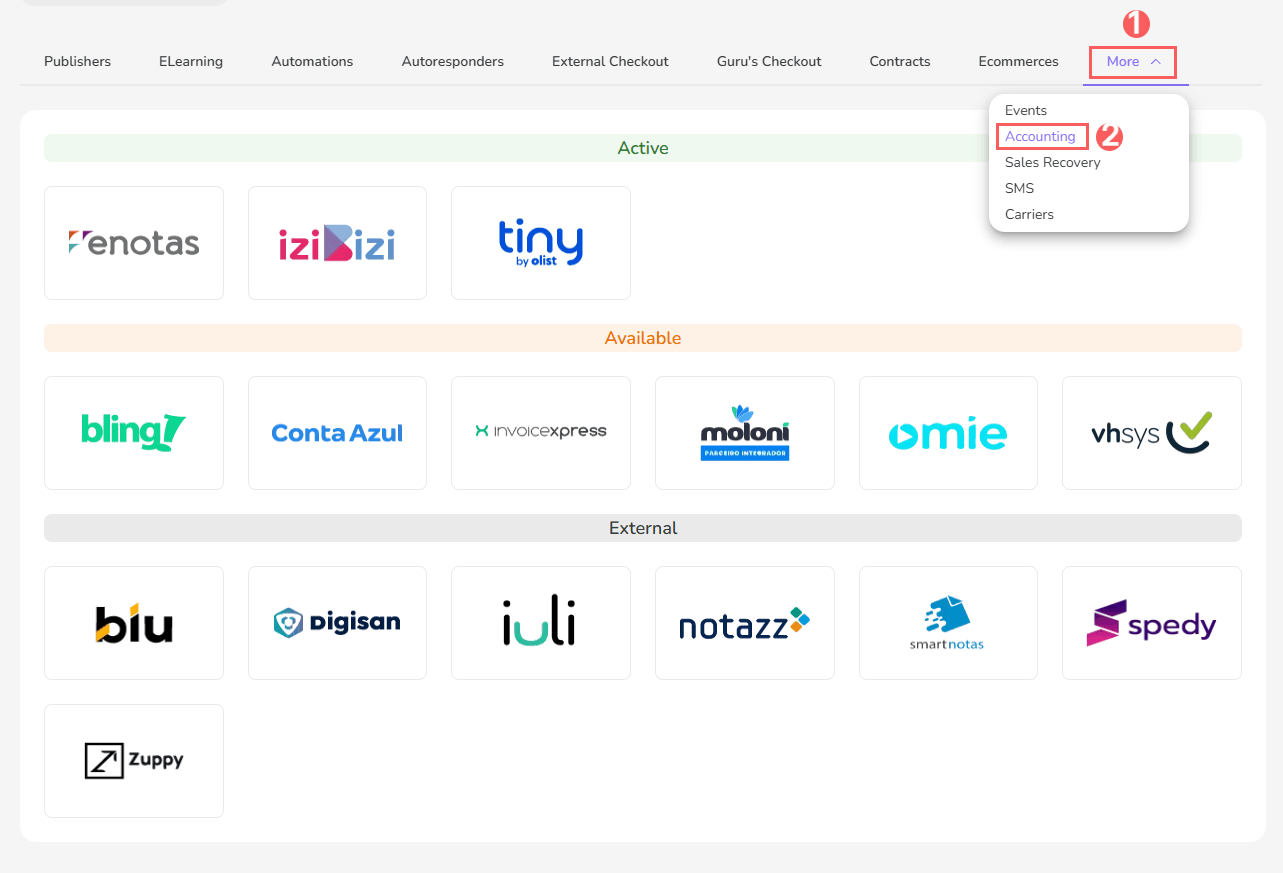Switch to the Ecommerces tab

[1018, 62]
